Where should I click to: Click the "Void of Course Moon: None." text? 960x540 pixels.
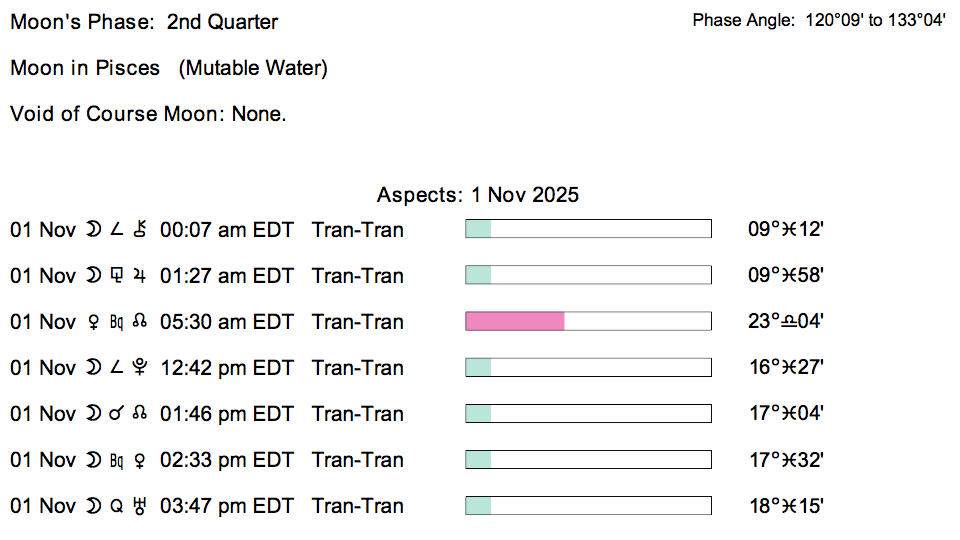148,114
